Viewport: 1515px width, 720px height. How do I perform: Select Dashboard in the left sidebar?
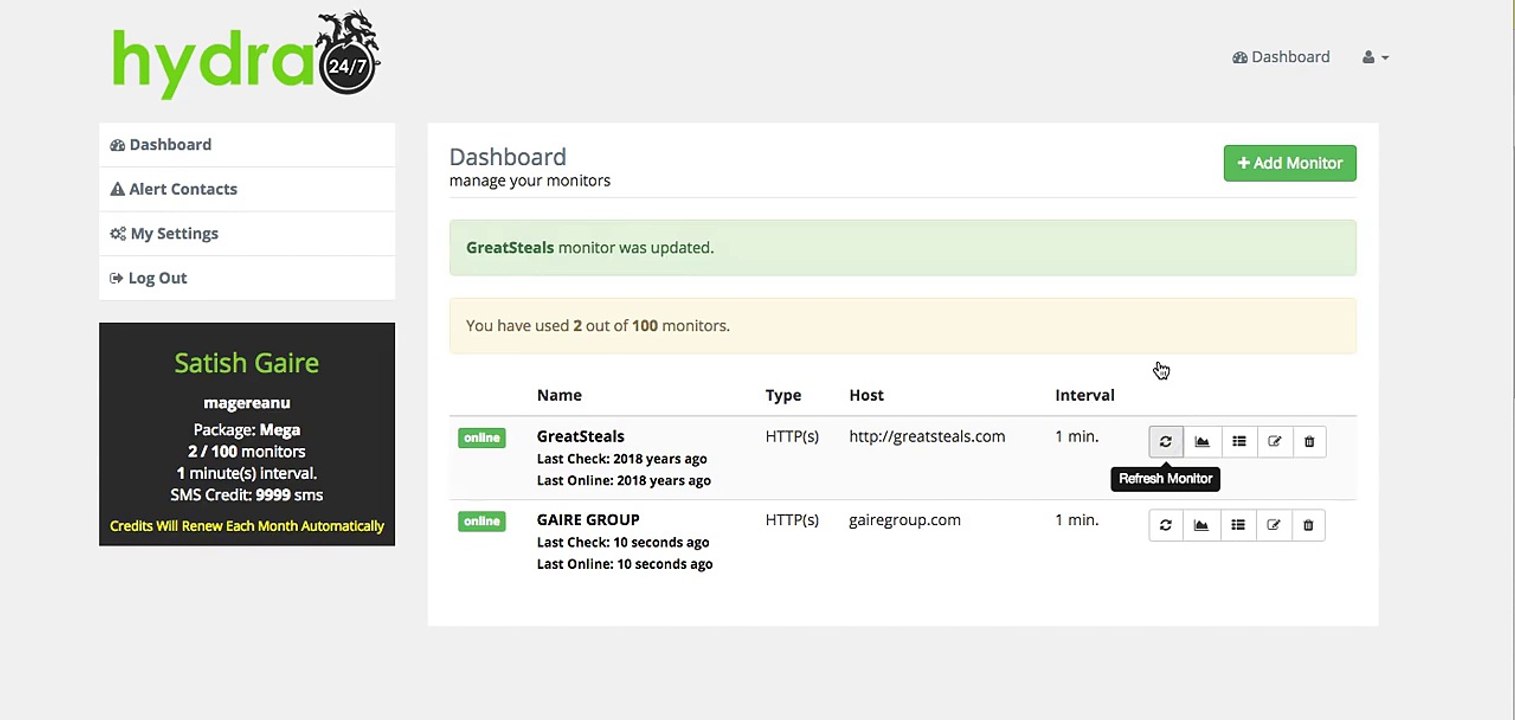point(247,145)
